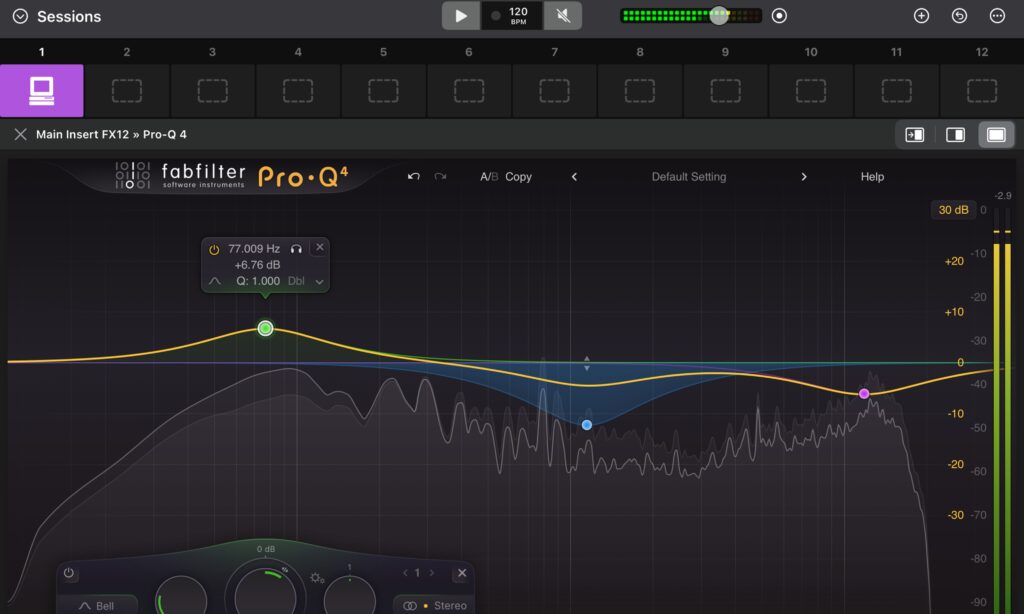The image size is (1024, 614).
Task: Open the 30 dB display range menu
Action: tap(953, 210)
